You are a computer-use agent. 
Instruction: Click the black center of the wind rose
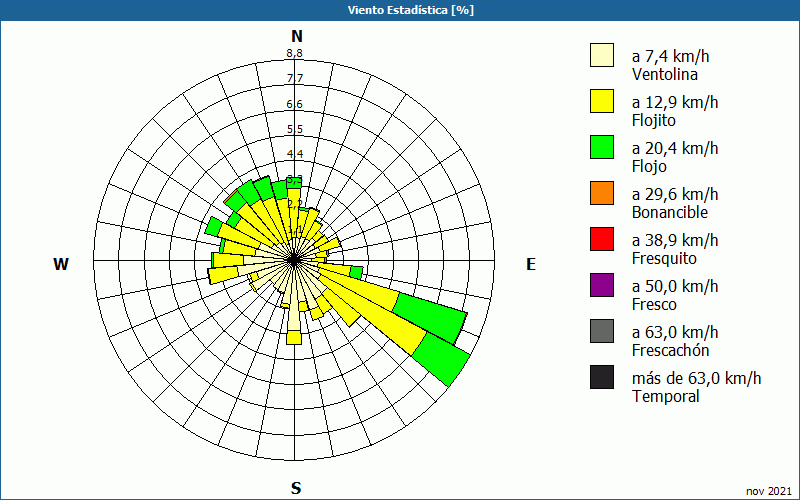tap(294, 260)
